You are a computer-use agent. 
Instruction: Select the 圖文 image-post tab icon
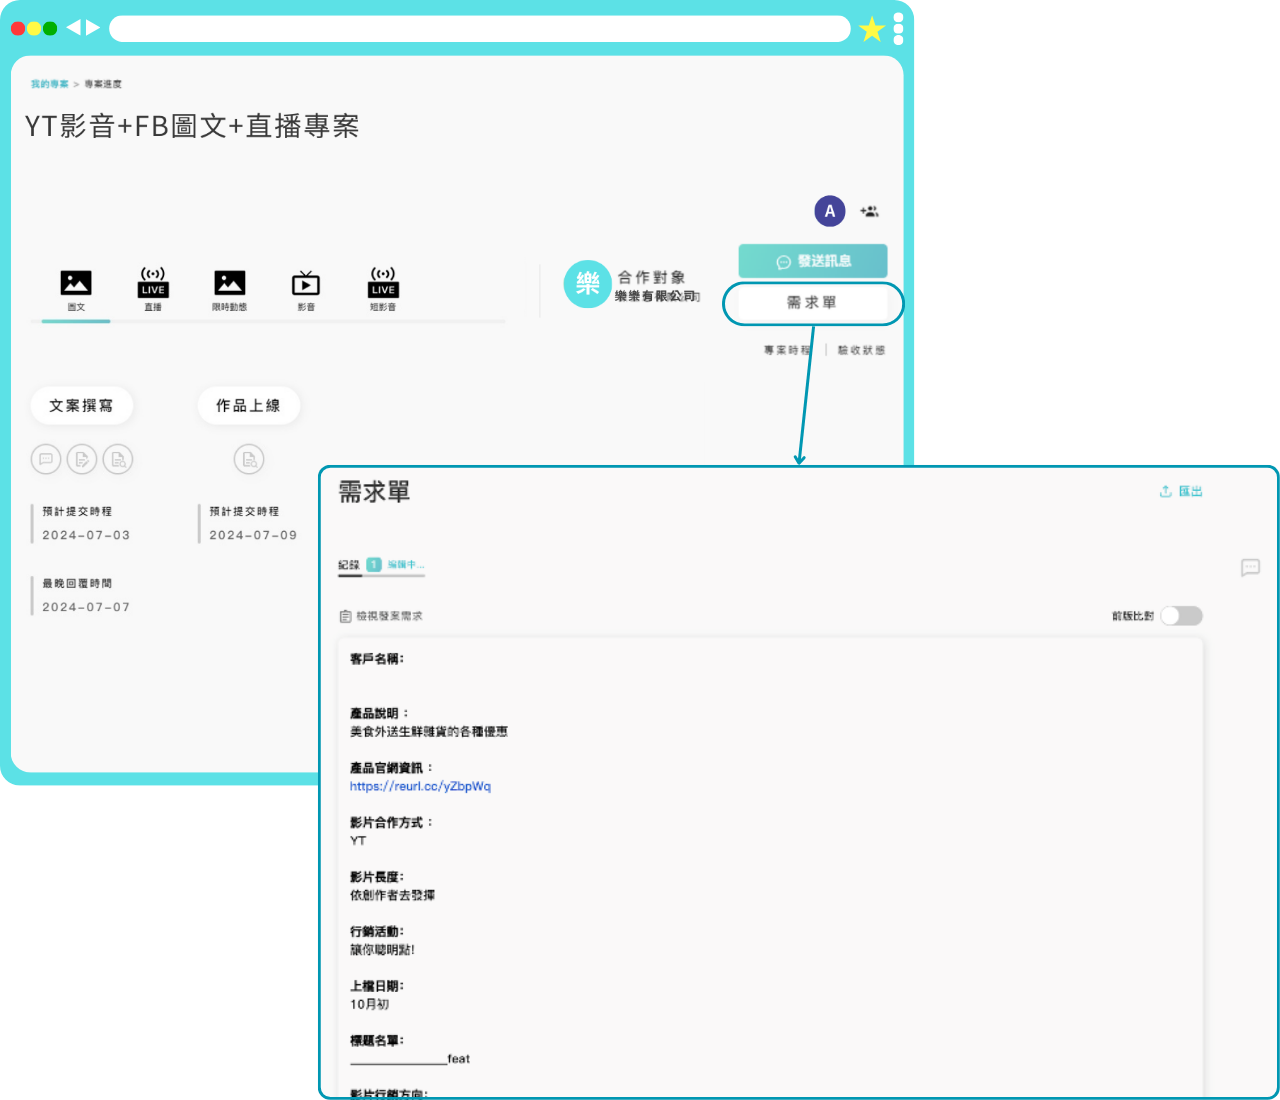click(76, 283)
